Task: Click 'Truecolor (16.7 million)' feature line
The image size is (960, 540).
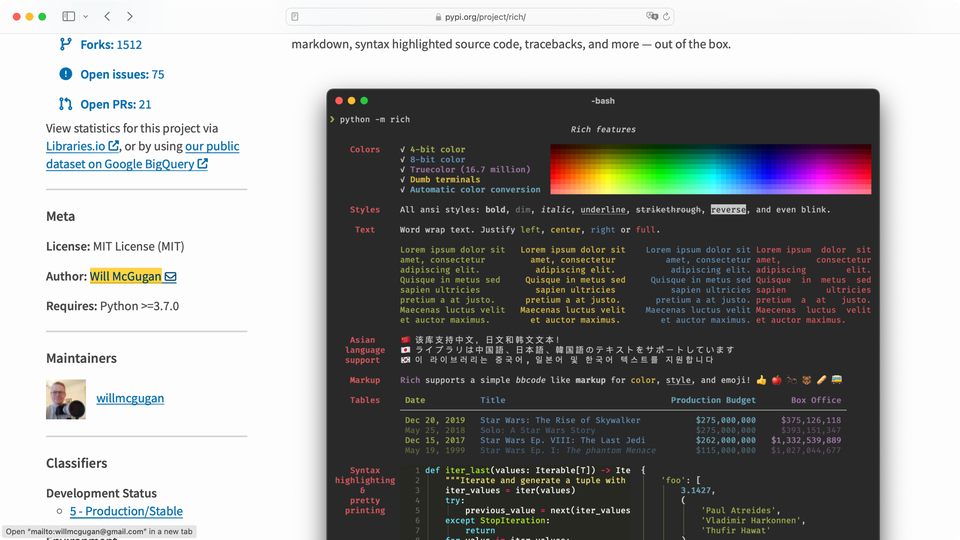Action: (x=470, y=170)
